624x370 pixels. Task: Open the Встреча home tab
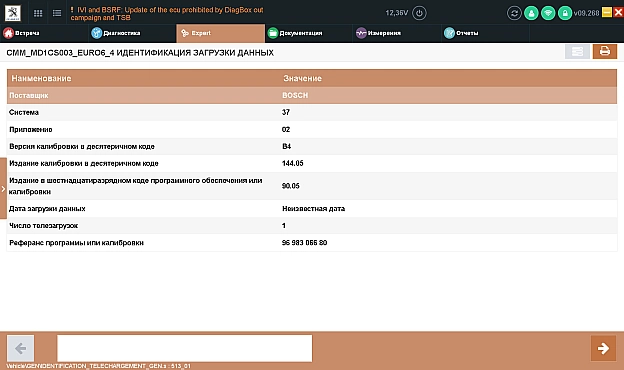44,33
